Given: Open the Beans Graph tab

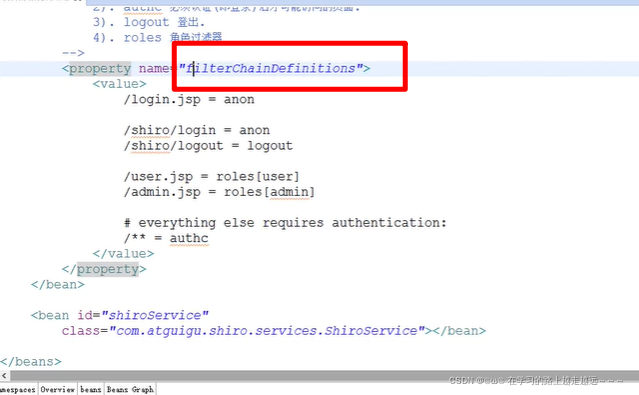Looking at the screenshot, I should click(130, 389).
